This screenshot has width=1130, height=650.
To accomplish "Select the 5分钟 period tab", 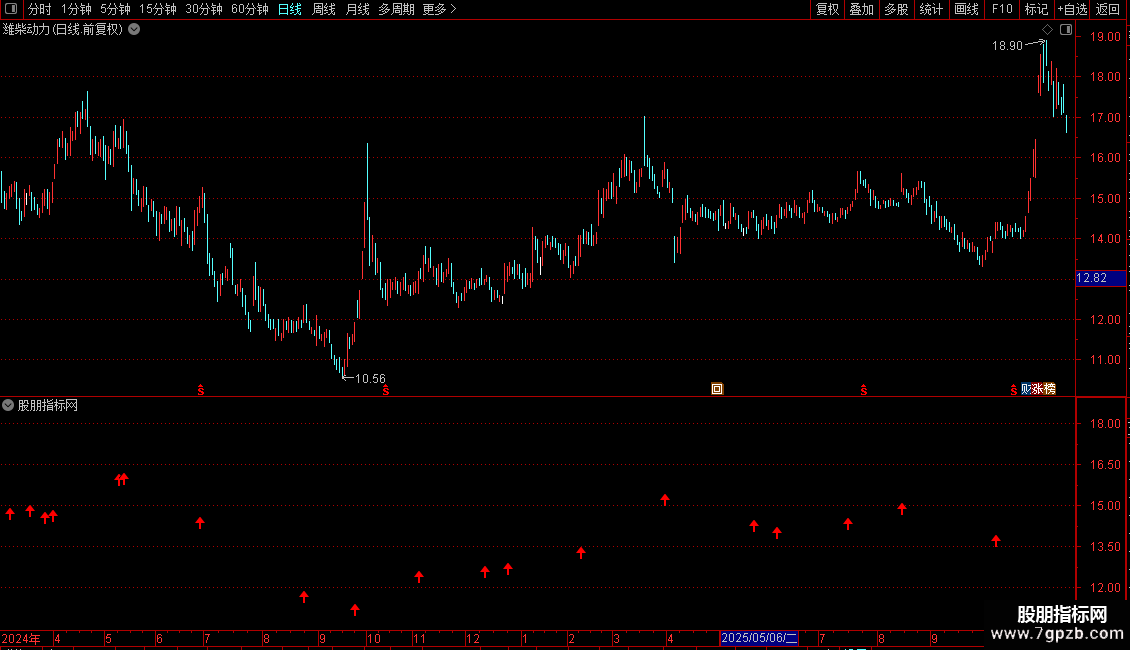I will coord(115,9).
